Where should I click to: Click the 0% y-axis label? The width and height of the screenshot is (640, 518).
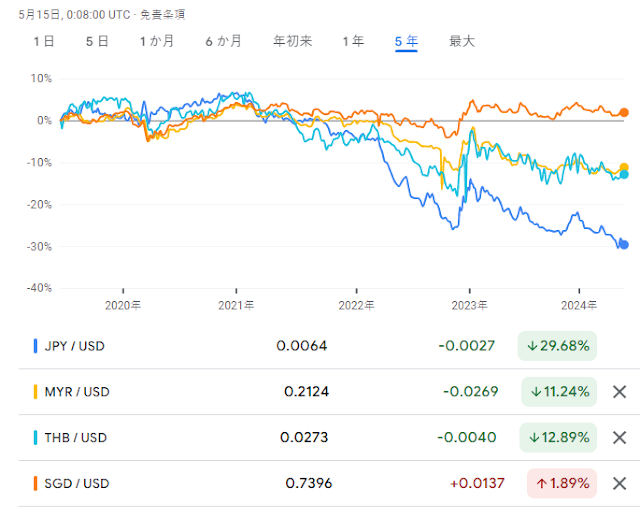coord(44,121)
